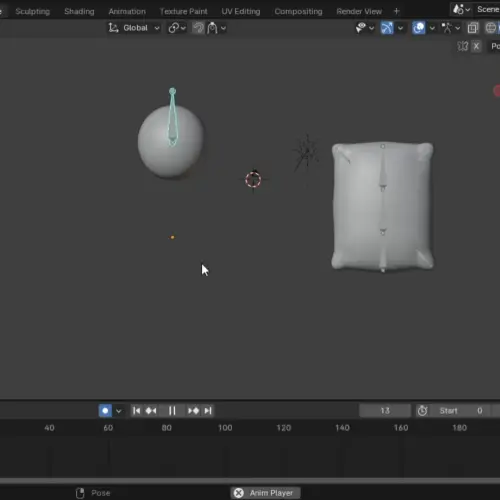Image resolution: width=500 pixels, height=500 pixels.
Task: Jump to the previous keyframe
Action: (x=151, y=411)
